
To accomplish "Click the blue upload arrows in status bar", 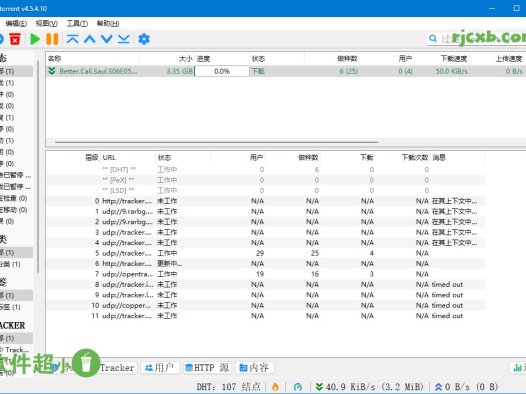I will pos(438,387).
